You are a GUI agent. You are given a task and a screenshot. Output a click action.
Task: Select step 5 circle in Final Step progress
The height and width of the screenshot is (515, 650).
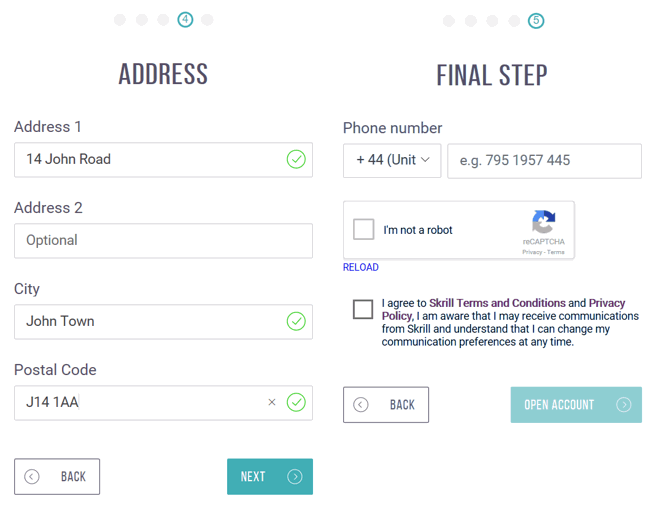pyautogui.click(x=536, y=21)
